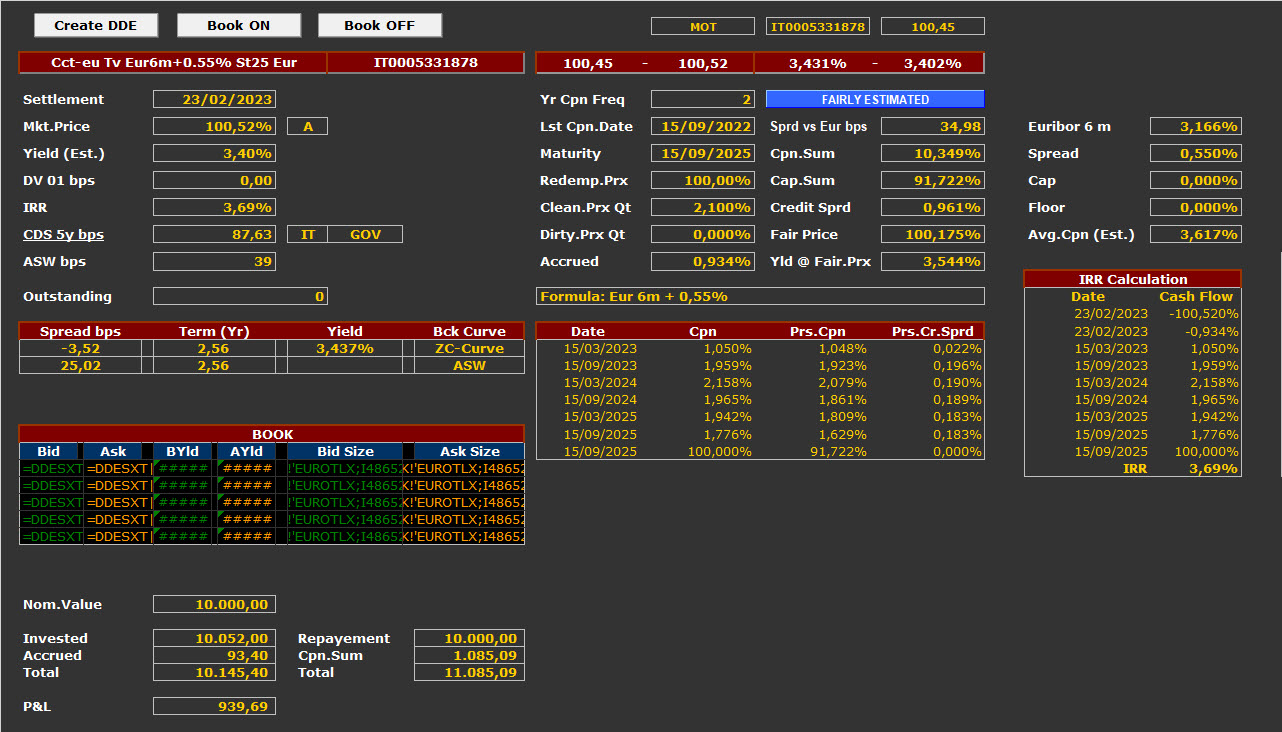Click the blue FAIRLY ESTIMATED indicator
This screenshot has width=1282, height=732.
coord(875,100)
